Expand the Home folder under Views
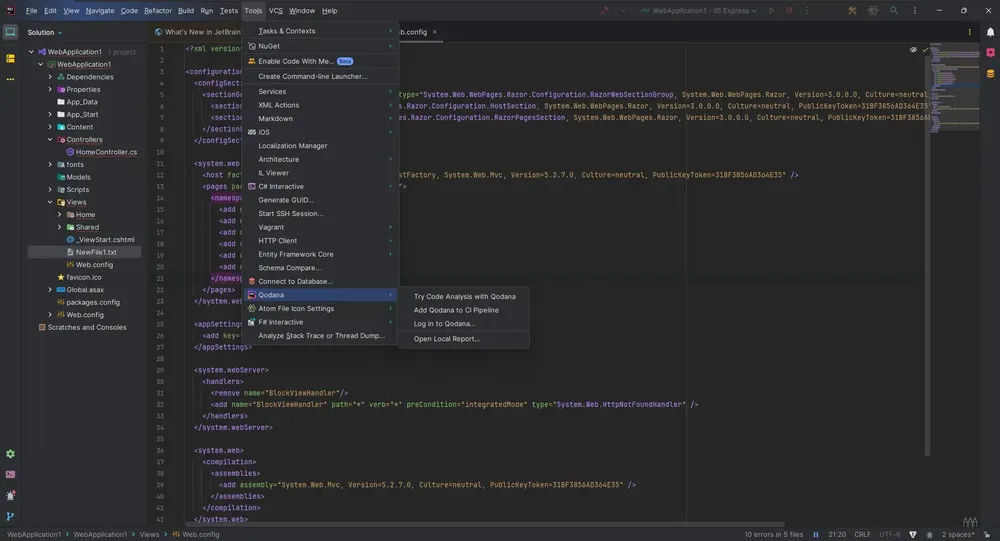1000x541 pixels. point(60,214)
